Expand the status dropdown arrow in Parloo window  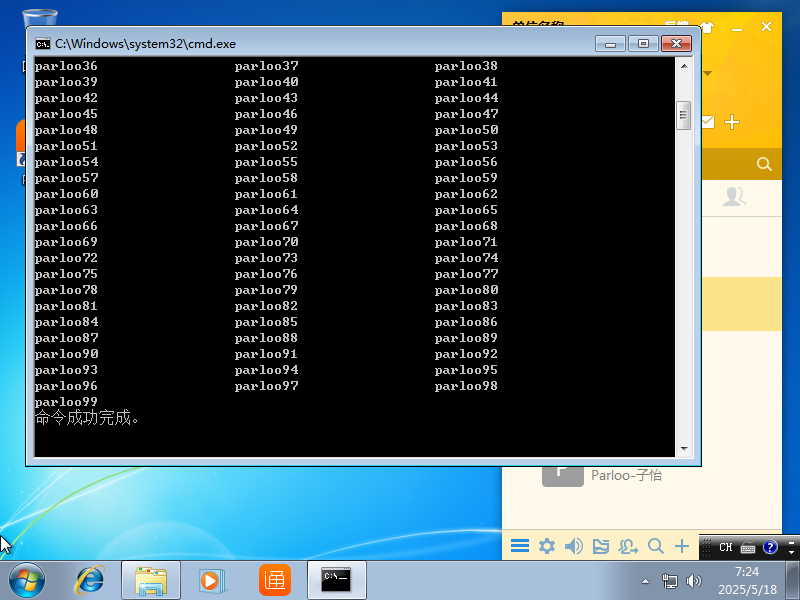coord(707,73)
